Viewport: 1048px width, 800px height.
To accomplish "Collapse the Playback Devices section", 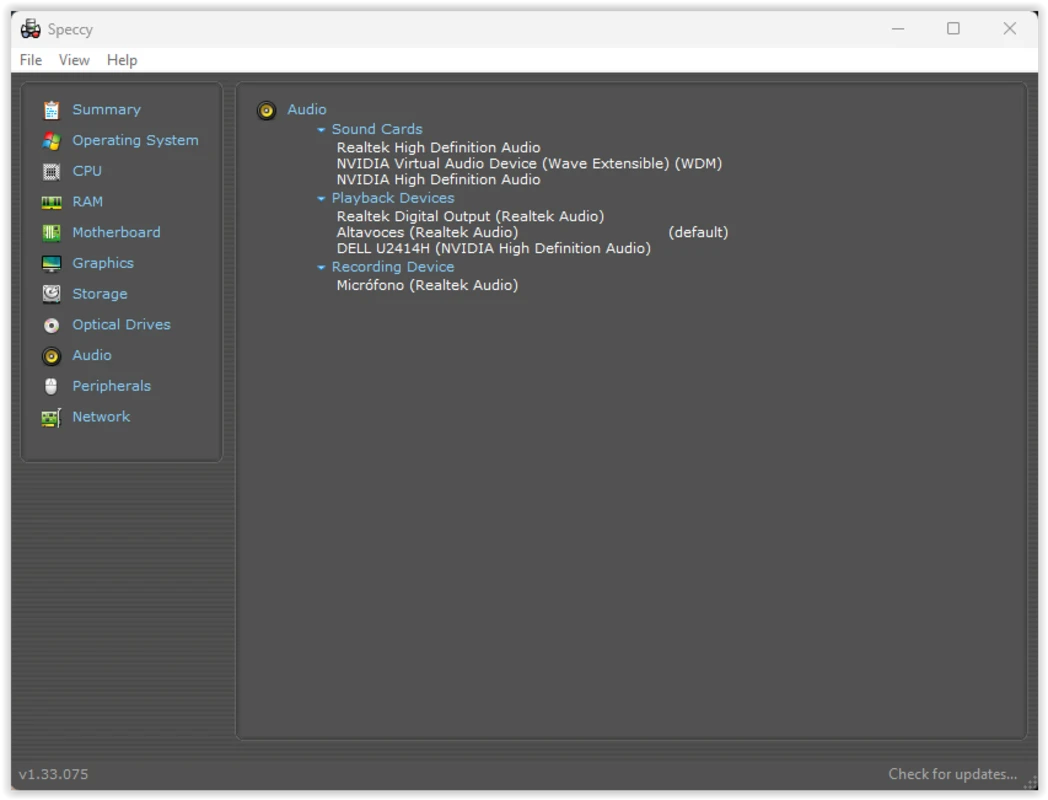I will [322, 199].
